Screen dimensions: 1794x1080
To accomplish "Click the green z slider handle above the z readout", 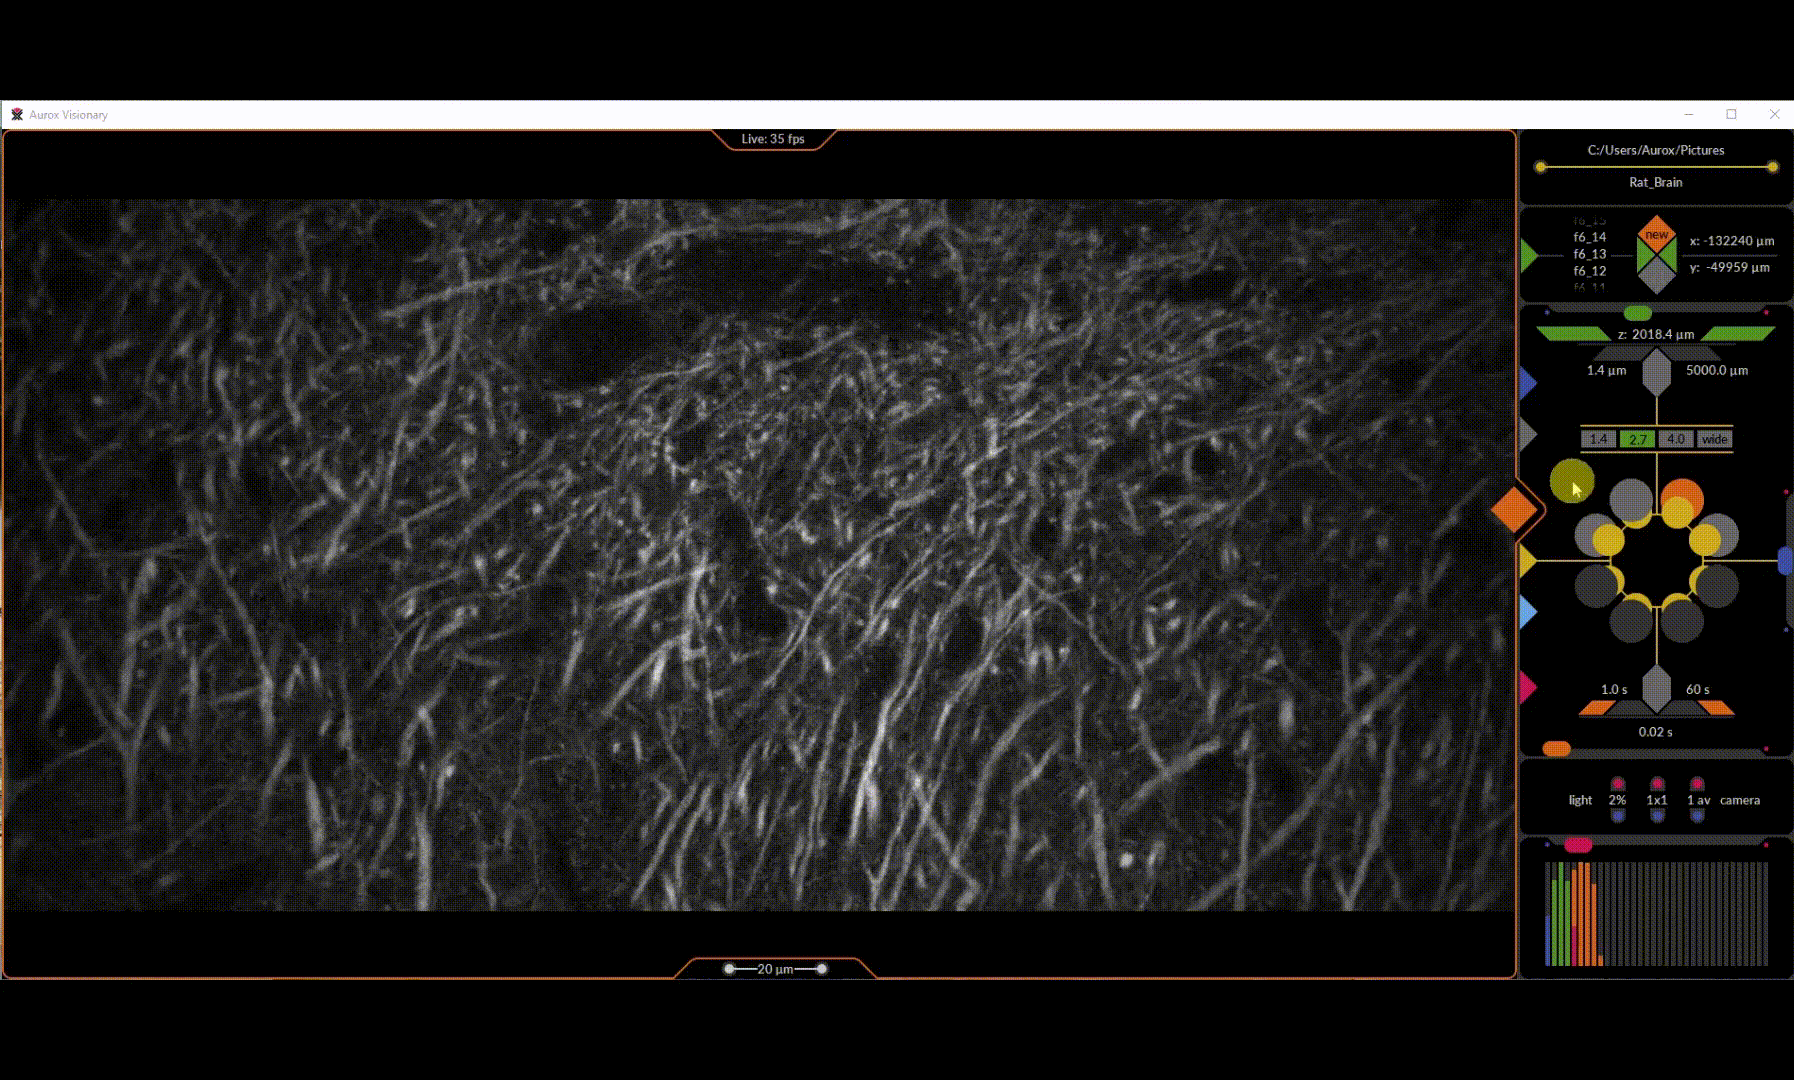I will (1637, 314).
